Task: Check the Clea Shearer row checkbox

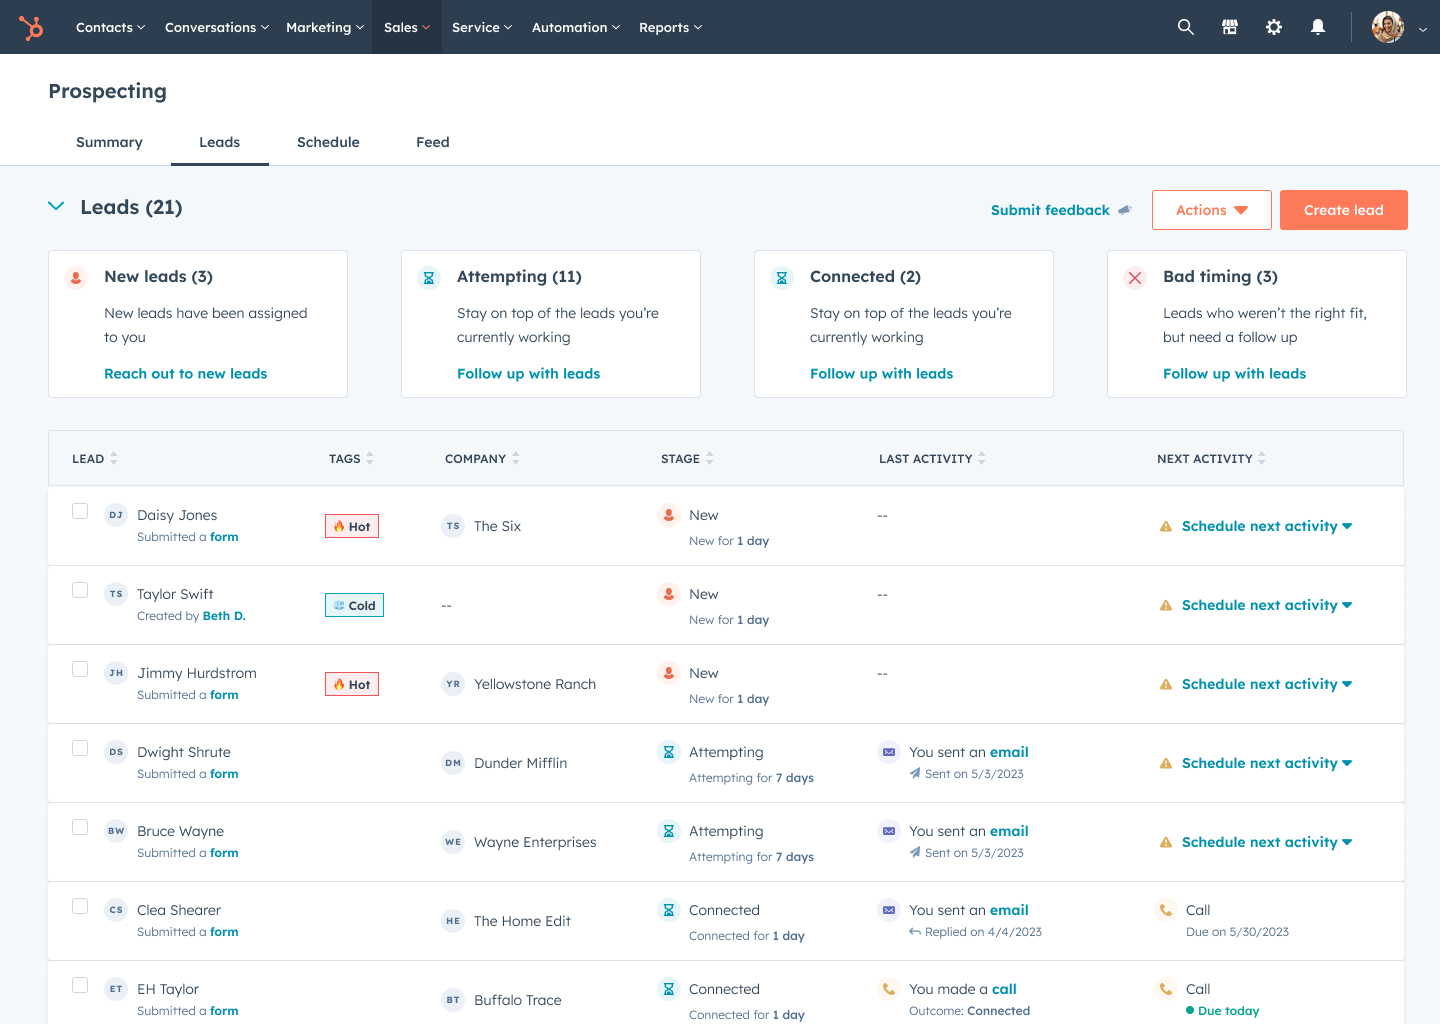Action: pyautogui.click(x=80, y=906)
